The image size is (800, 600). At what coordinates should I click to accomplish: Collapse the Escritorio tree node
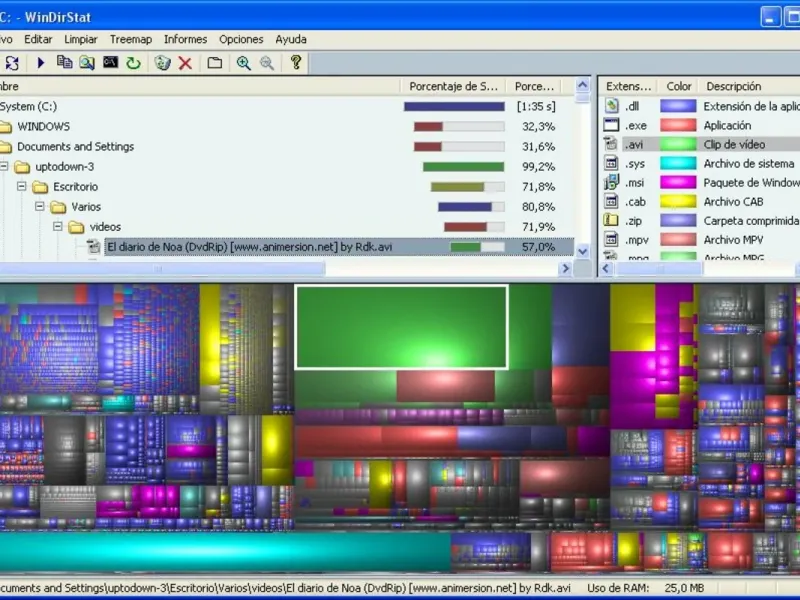click(x=21, y=186)
